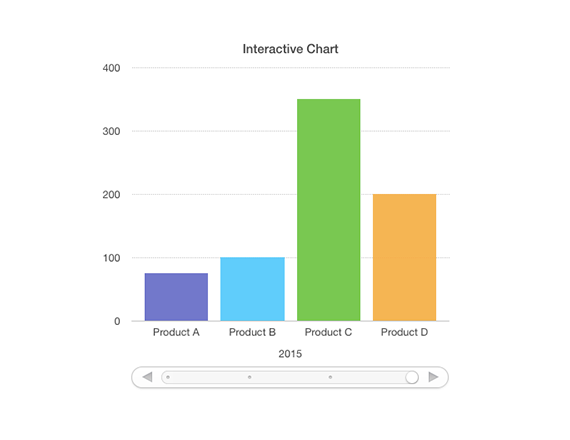The image size is (570, 440).
Task: Click the Product D axis label
Action: click(404, 332)
